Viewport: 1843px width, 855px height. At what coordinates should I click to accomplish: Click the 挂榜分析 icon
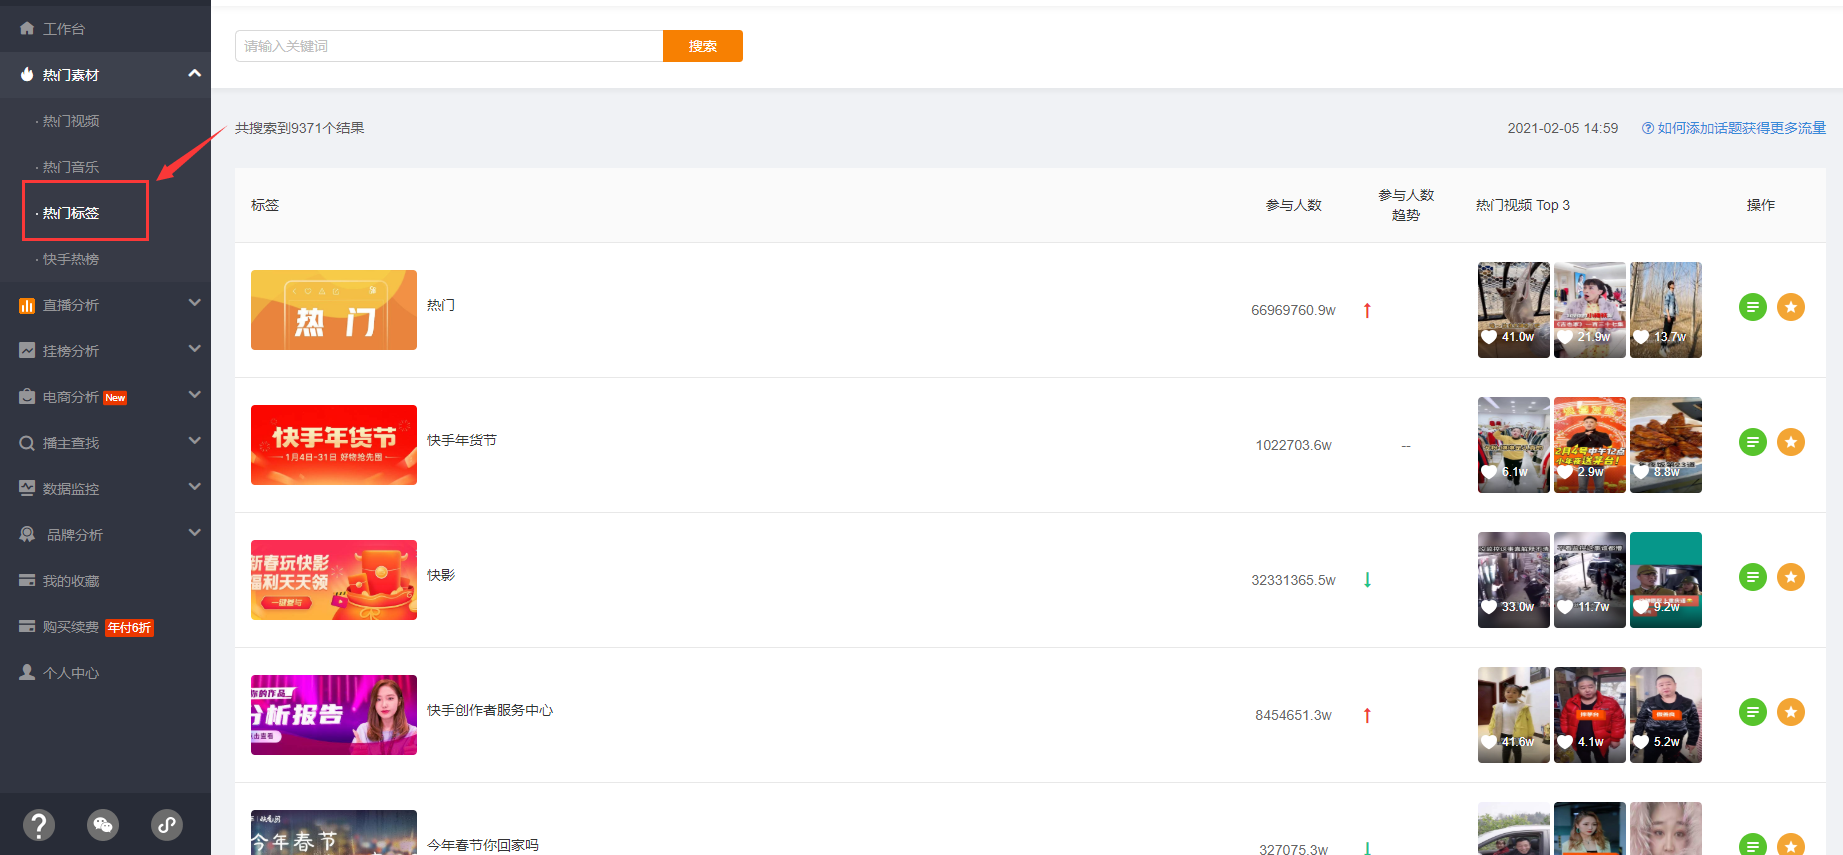[x=27, y=351]
